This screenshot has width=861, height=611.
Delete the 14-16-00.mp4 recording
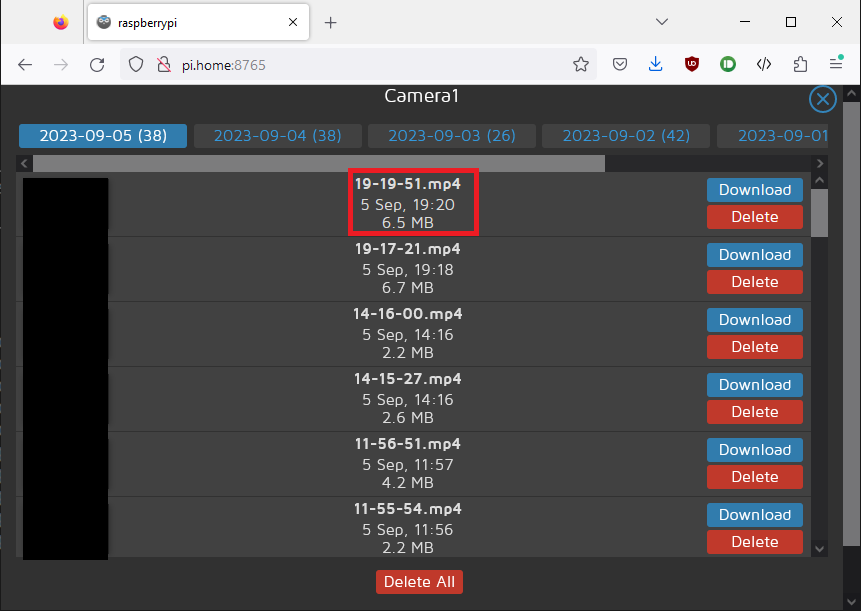click(754, 346)
